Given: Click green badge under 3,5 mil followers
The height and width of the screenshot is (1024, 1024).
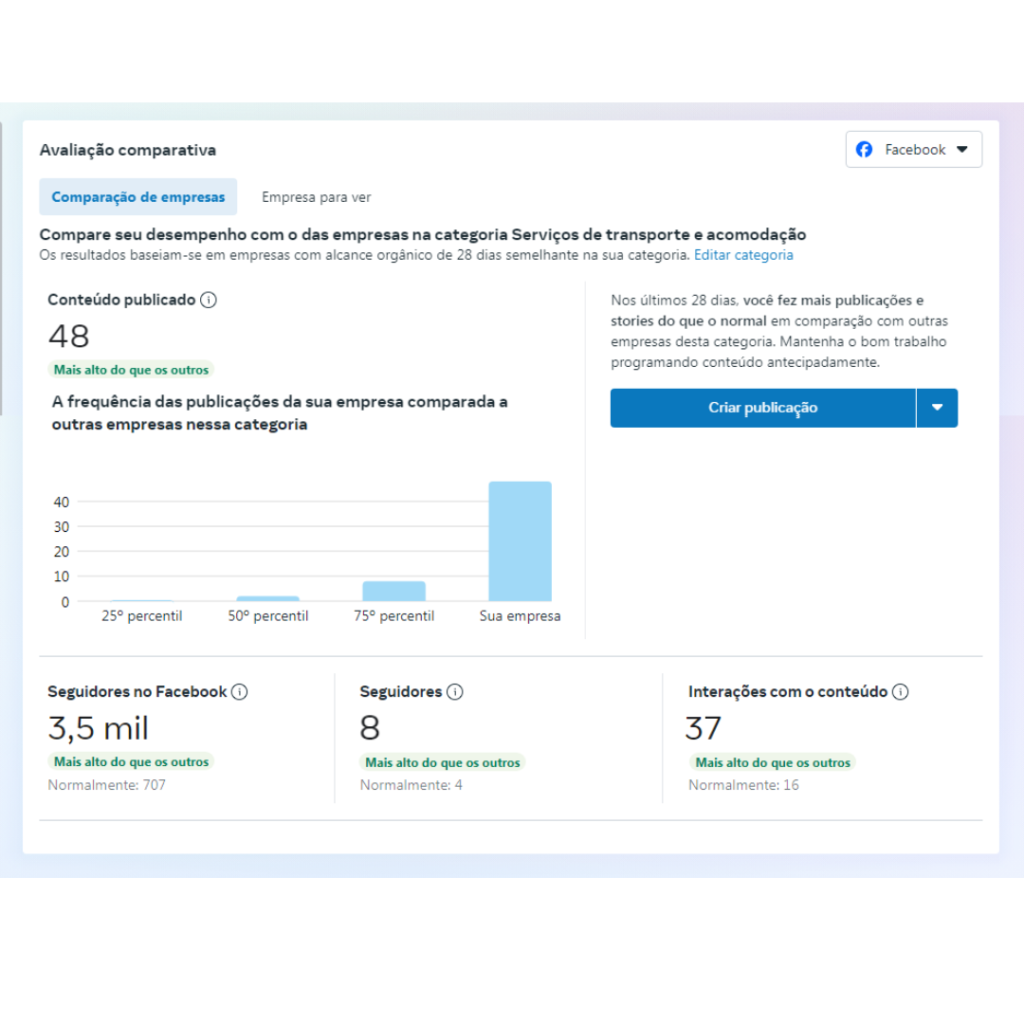Looking at the screenshot, I should tap(131, 762).
